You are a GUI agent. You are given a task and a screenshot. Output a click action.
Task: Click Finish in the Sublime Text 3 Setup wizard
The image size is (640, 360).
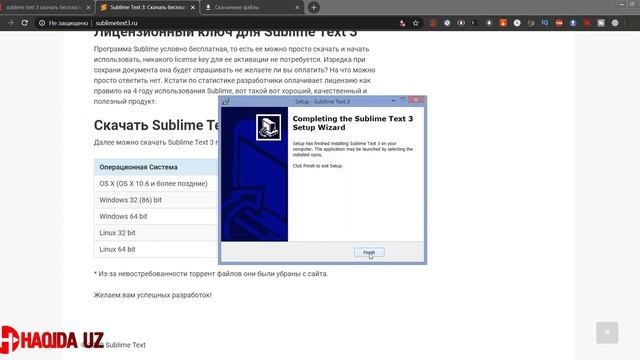click(x=369, y=252)
